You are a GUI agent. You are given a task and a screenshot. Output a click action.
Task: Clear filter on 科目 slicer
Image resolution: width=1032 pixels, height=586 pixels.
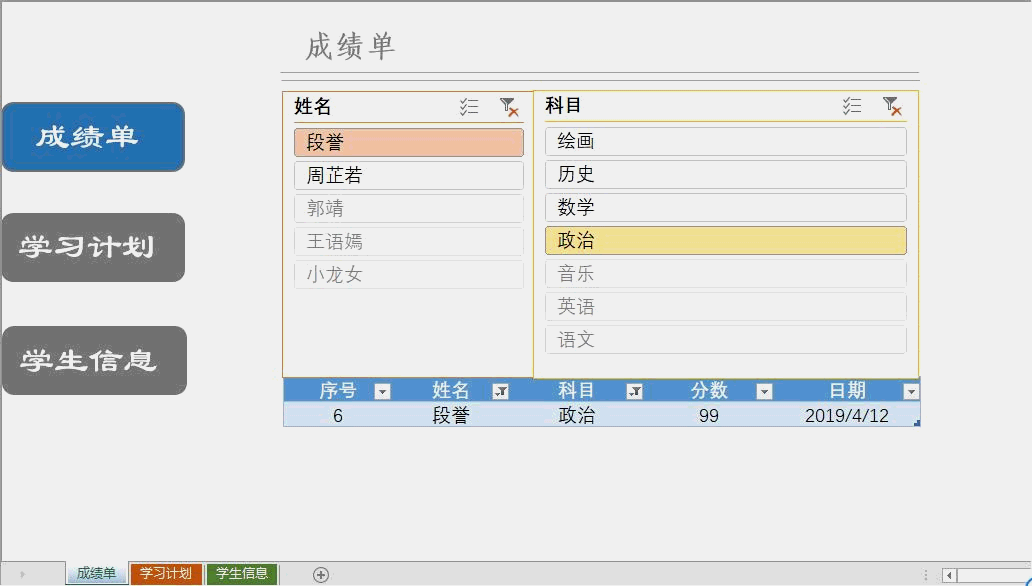pos(892,105)
